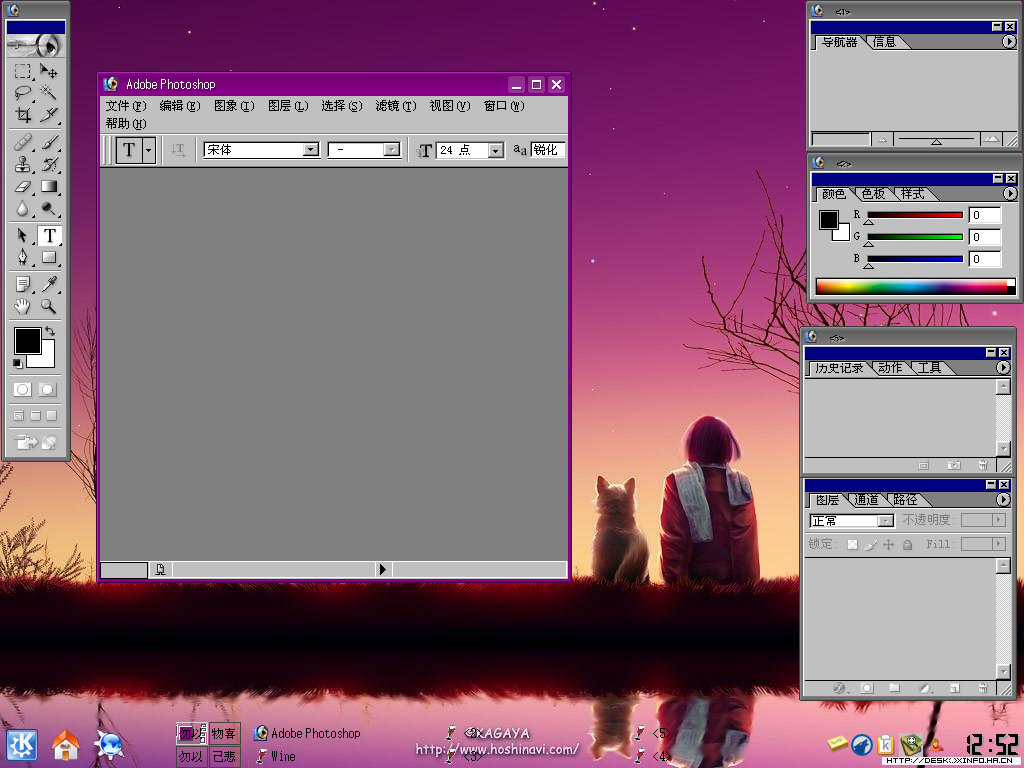Open the 宋体 font family dropdown
Image resolution: width=1024 pixels, height=768 pixels.
tap(311, 150)
